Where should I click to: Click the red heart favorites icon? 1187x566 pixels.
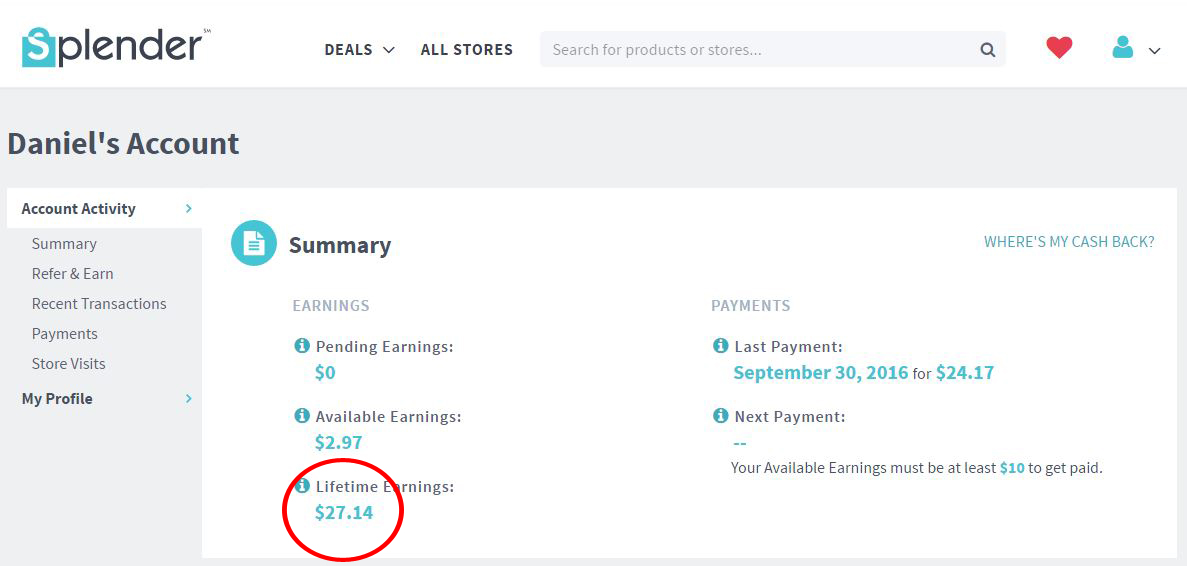click(1059, 47)
